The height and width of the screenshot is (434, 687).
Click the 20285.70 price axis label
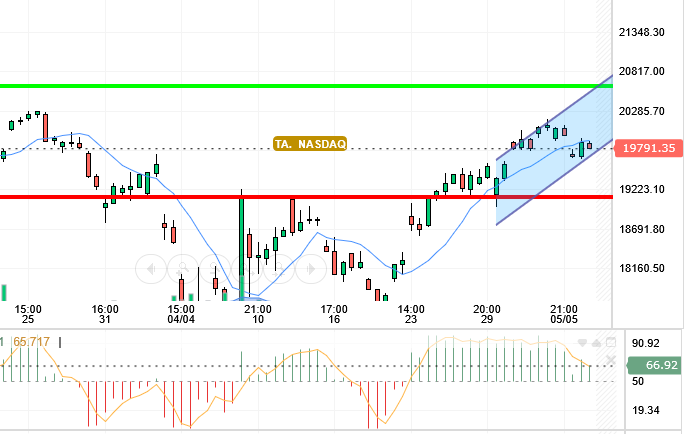click(641, 111)
